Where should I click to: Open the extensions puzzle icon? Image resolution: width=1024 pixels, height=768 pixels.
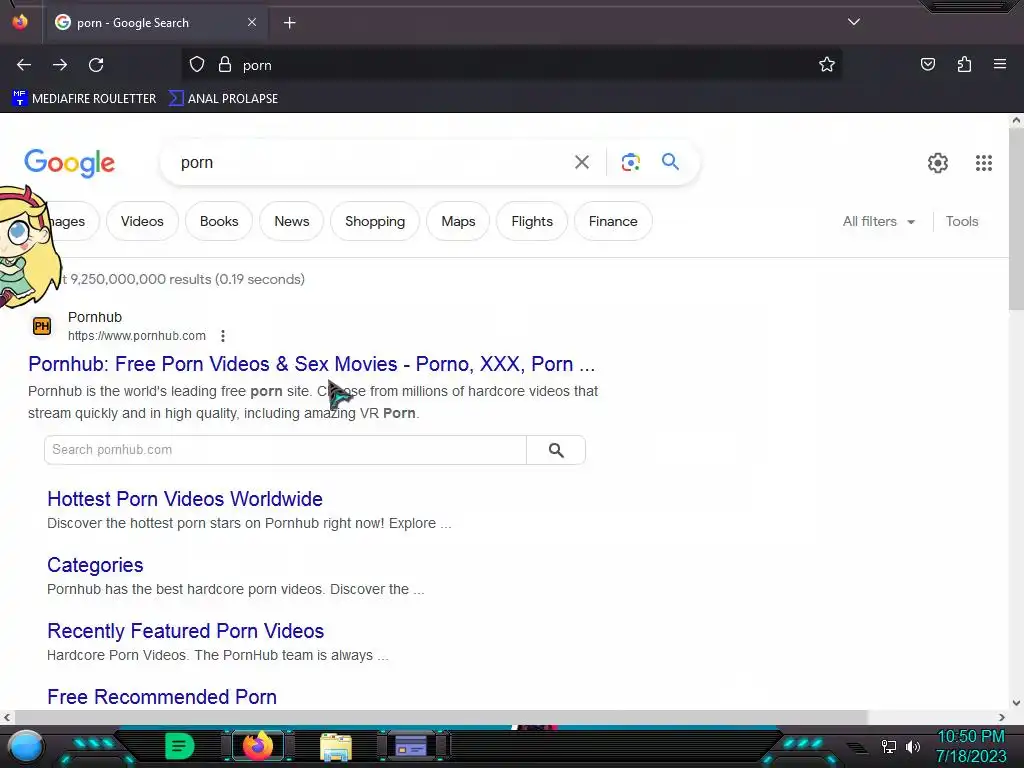[964, 64]
